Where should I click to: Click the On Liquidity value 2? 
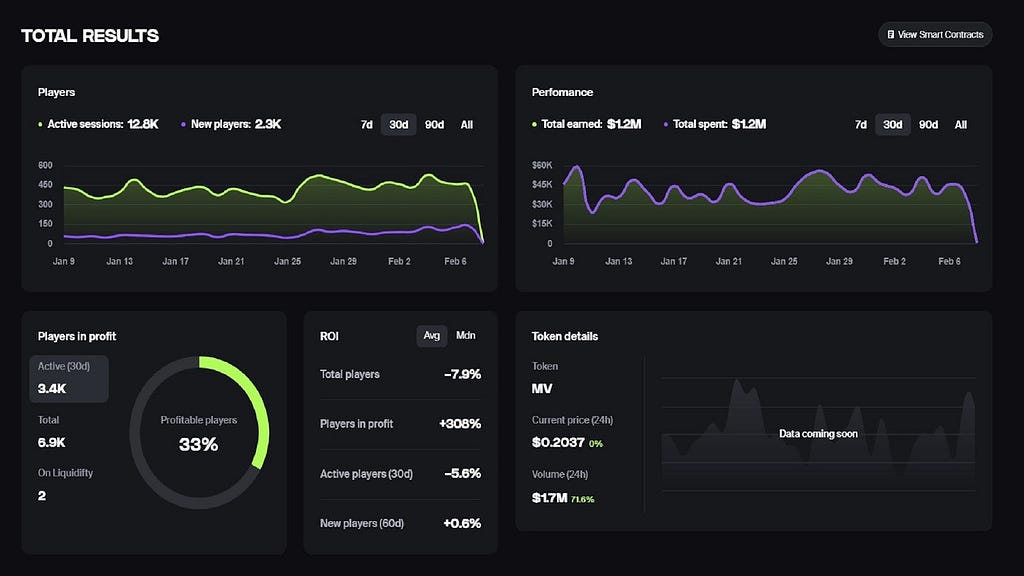[x=42, y=496]
